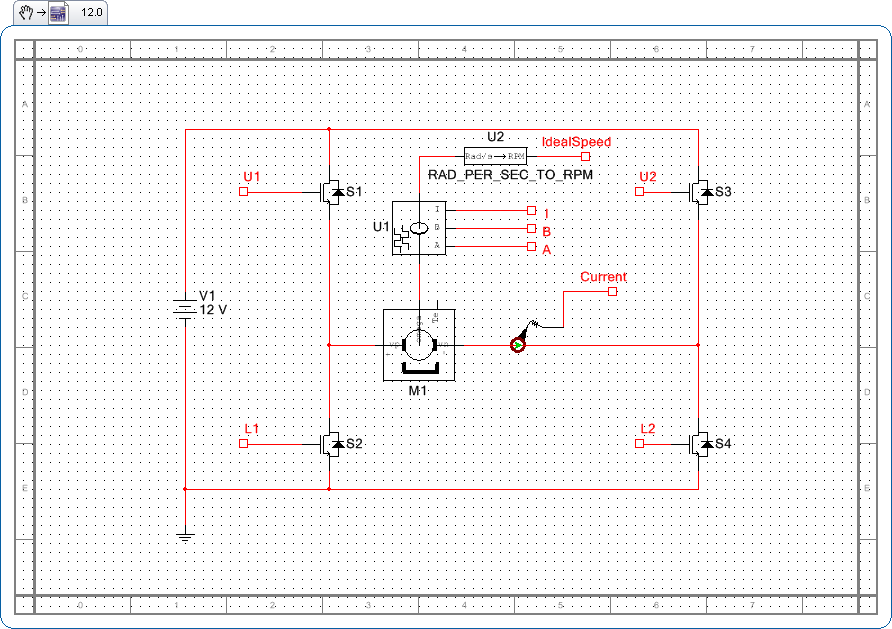Select the S4 MOSFET switch symbol
The image size is (892, 629).
click(x=699, y=443)
